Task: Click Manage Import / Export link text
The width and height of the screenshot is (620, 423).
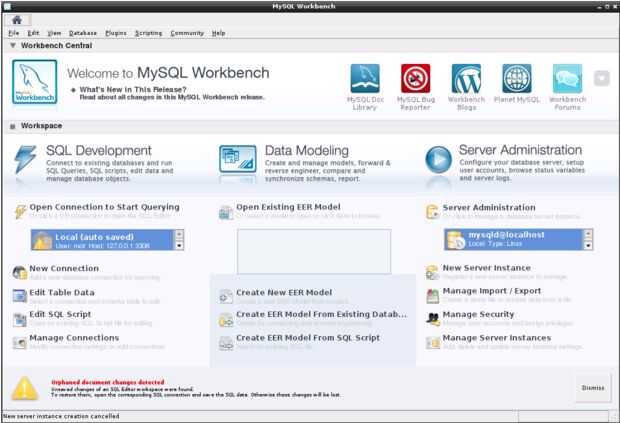Action: [491, 291]
